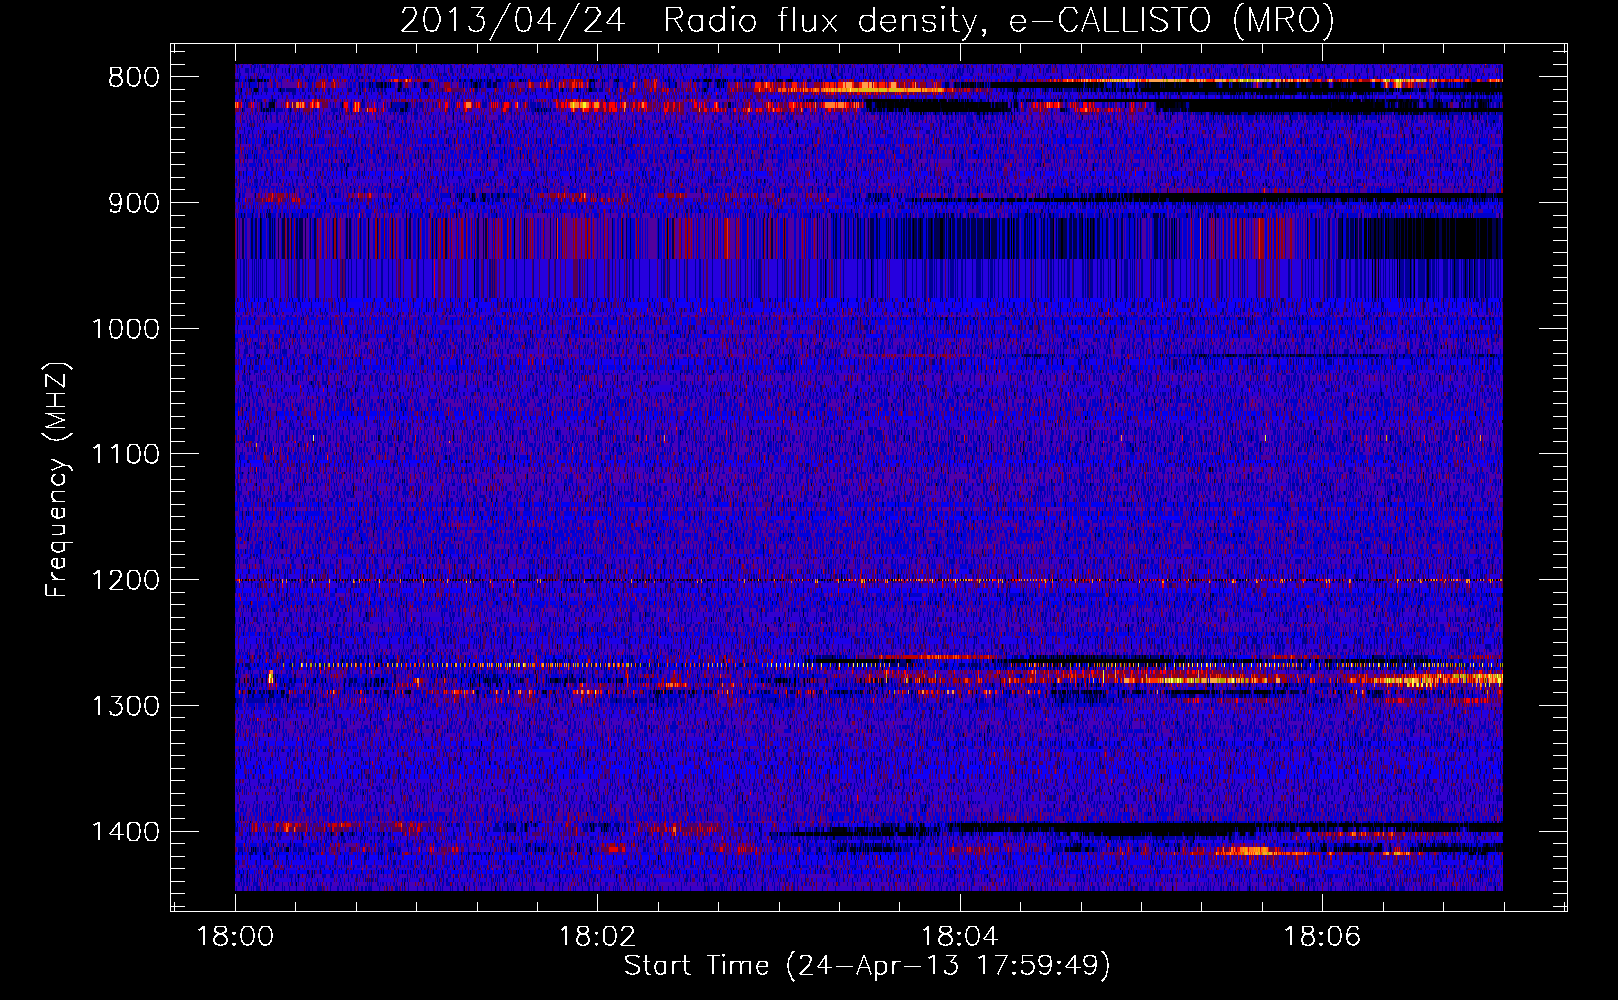Click the 18:04 time tick label

[959, 937]
